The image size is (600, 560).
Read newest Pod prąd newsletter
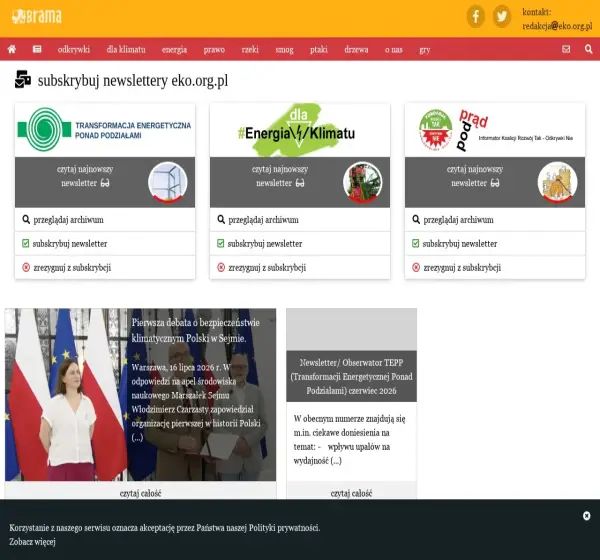tap(475, 176)
